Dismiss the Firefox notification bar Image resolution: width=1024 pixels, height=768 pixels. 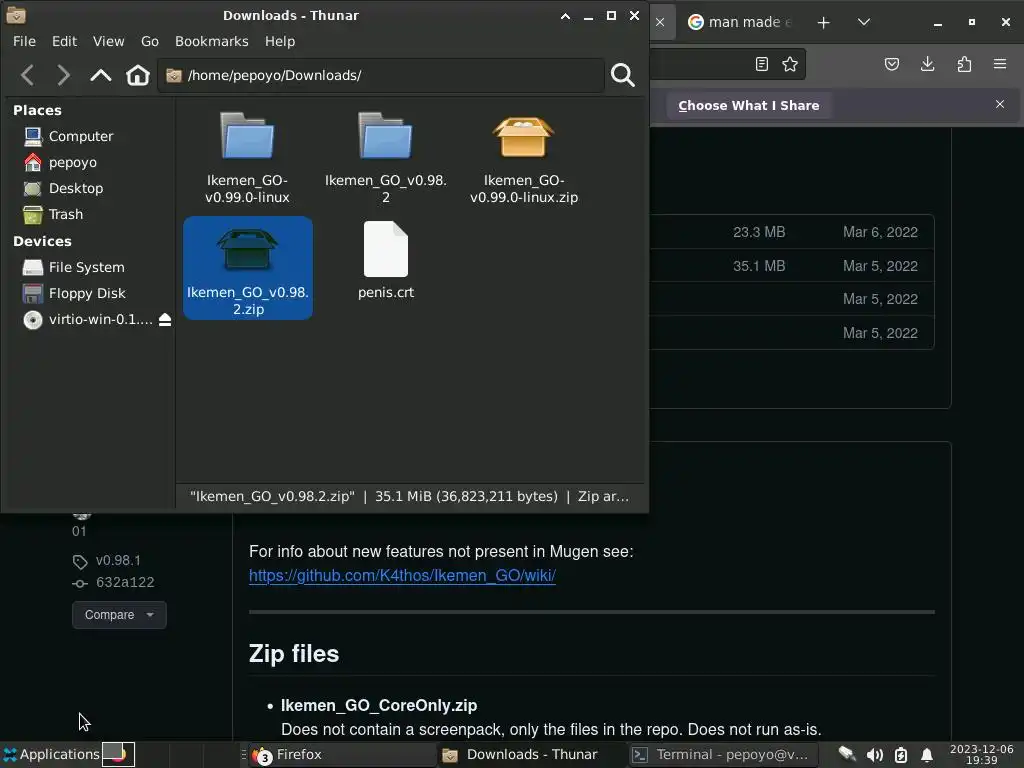pyautogui.click(x=1000, y=104)
